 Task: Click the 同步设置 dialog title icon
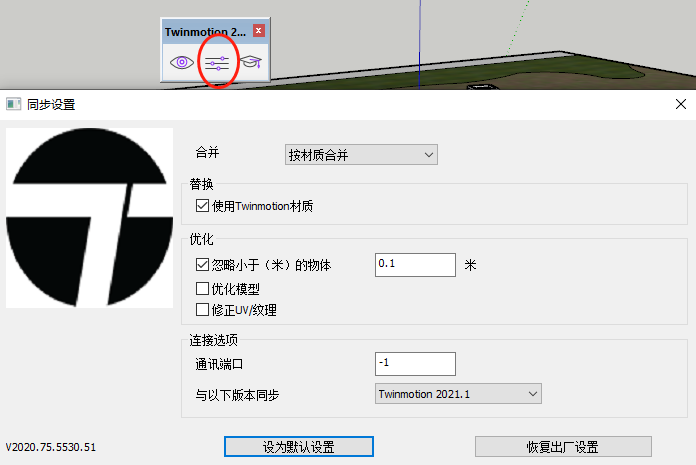(x=13, y=104)
